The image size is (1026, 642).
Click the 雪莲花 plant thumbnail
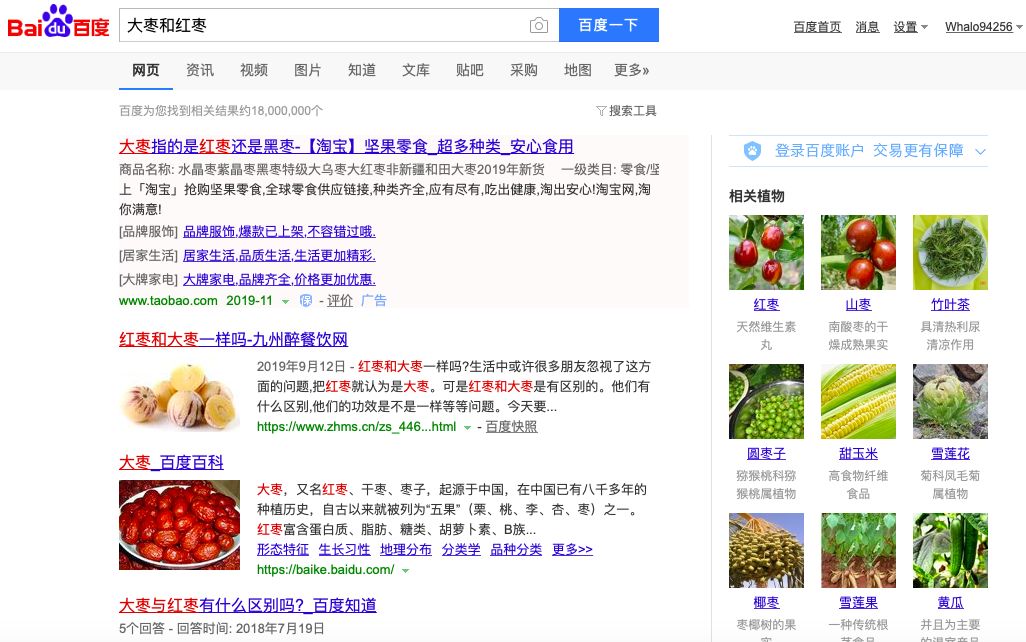(950, 401)
